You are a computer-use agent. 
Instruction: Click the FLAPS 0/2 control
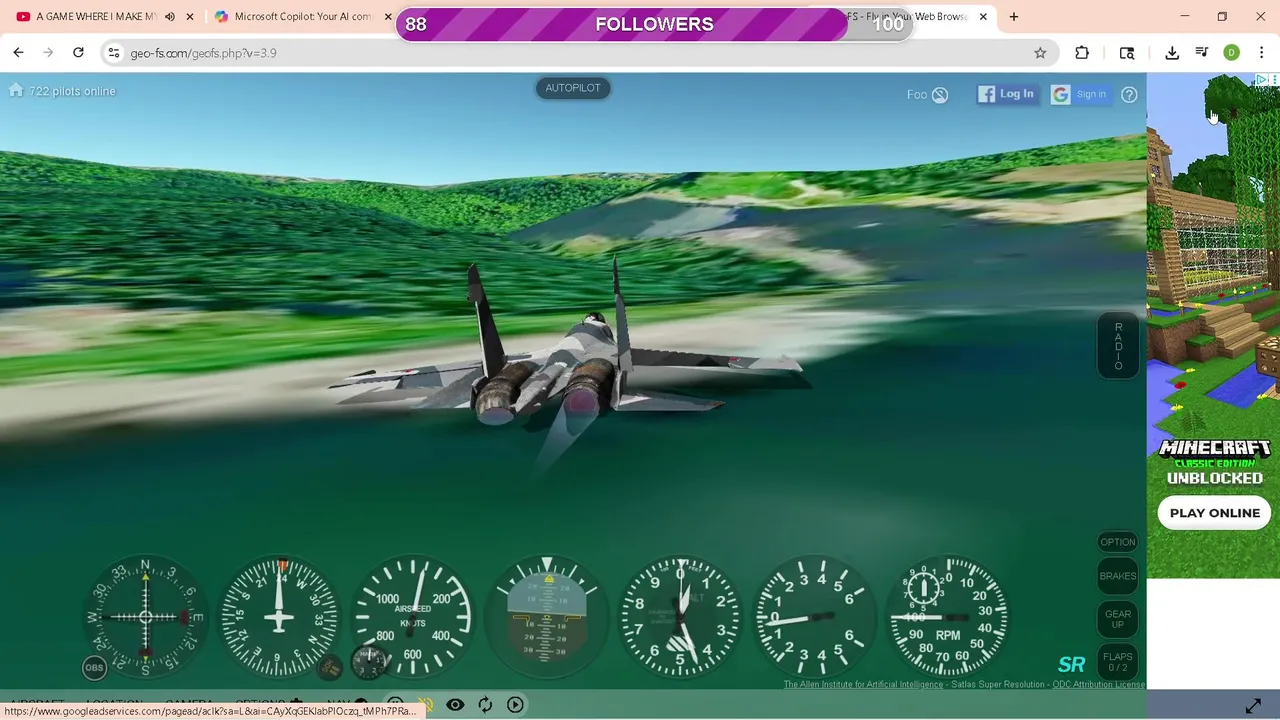click(x=1117, y=662)
